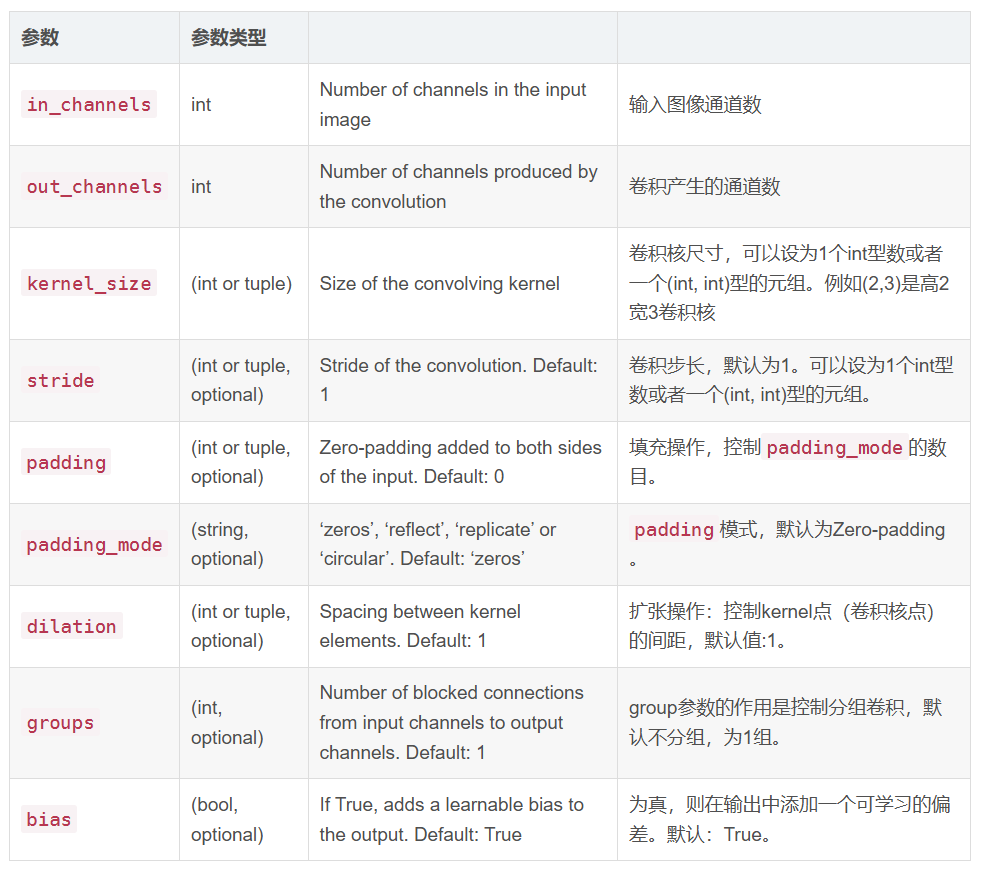Select the padding parameter name in first column
981x877 pixels.
pos(66,462)
